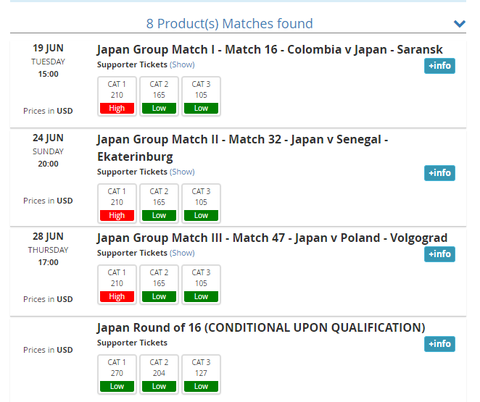Viewport: 480px width, 402px height.
Task: Select CAT 2 204 Round of 16 ticket
Action: click(x=159, y=374)
